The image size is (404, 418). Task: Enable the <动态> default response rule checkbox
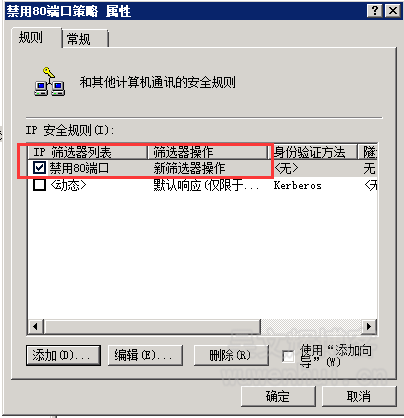pos(39,185)
